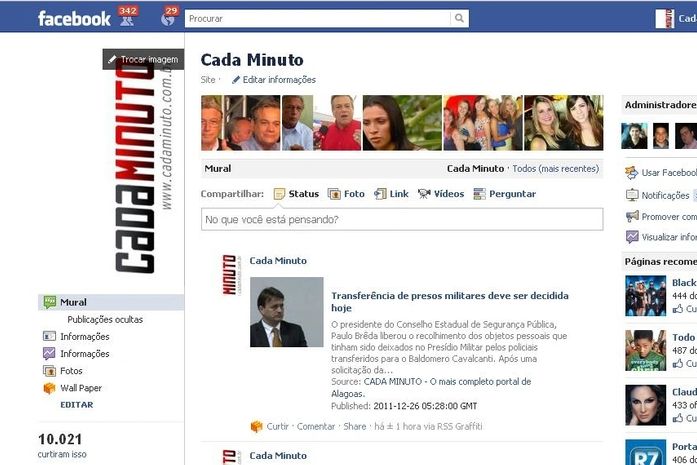The height and width of the screenshot is (465, 697).
Task: Open Publicações ocultas in sidebar
Action: 105,320
